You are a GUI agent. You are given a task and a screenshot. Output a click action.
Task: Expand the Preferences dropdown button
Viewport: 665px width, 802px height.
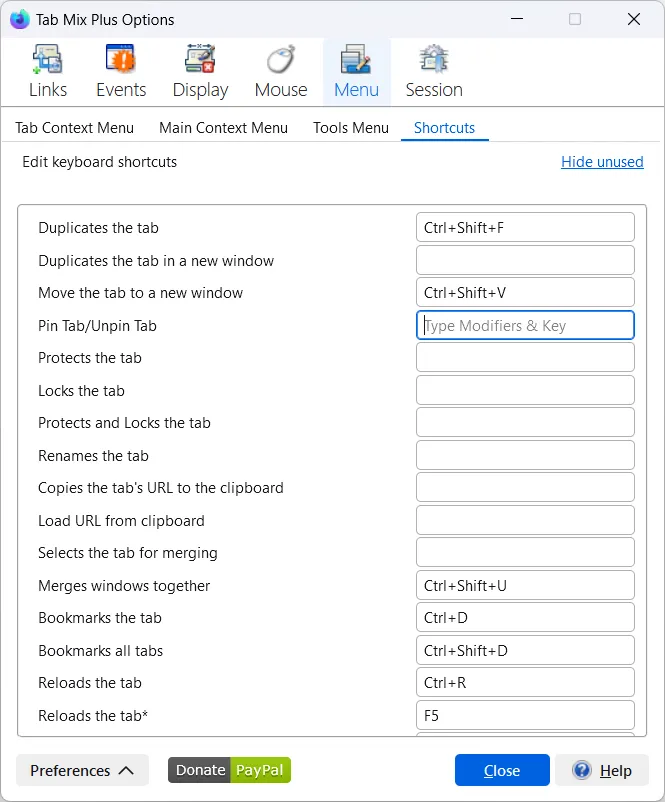[x=82, y=770]
